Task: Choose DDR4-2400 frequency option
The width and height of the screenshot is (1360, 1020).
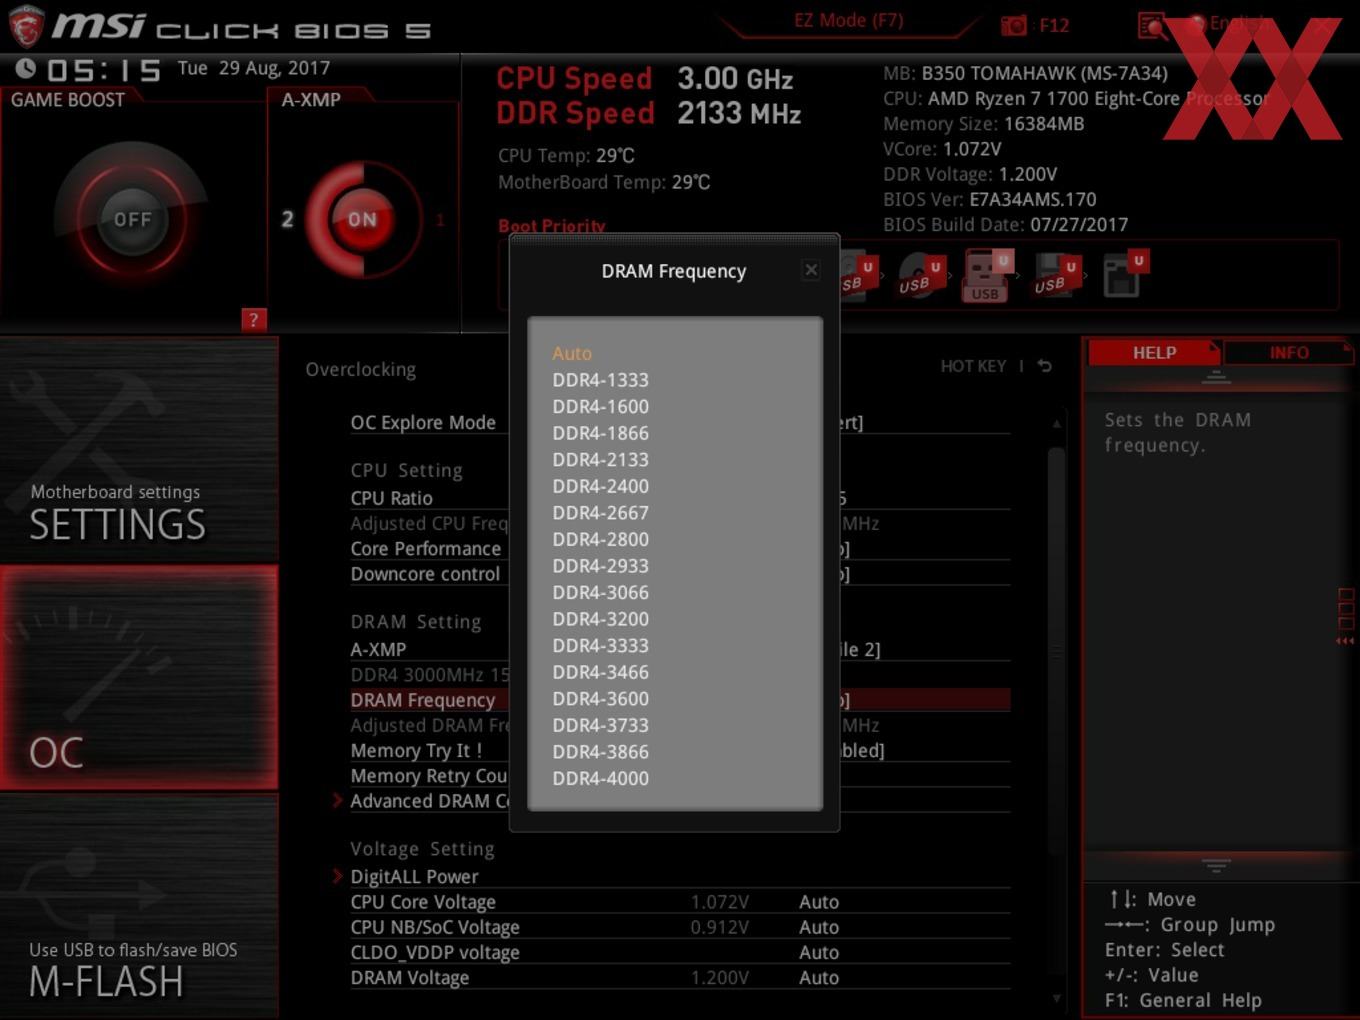Action: [x=600, y=486]
